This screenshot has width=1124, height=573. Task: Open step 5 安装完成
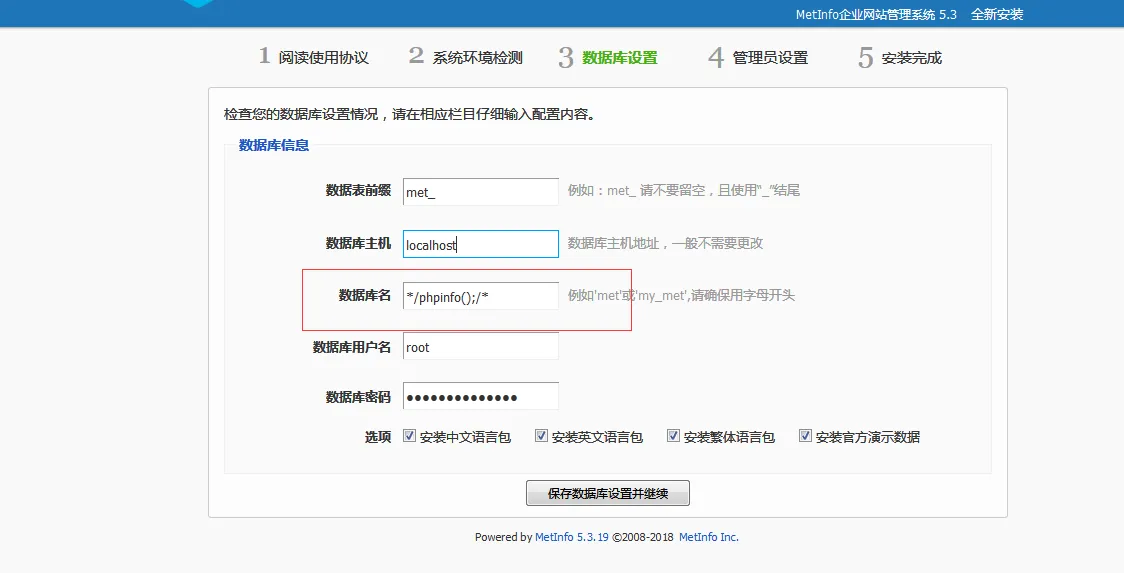tap(901, 57)
